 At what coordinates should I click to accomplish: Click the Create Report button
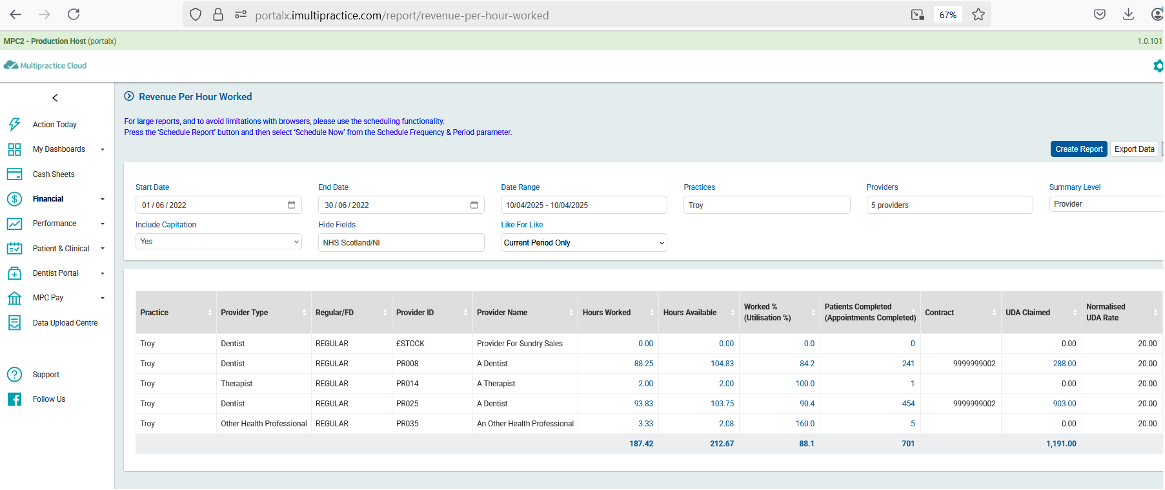coord(1079,149)
